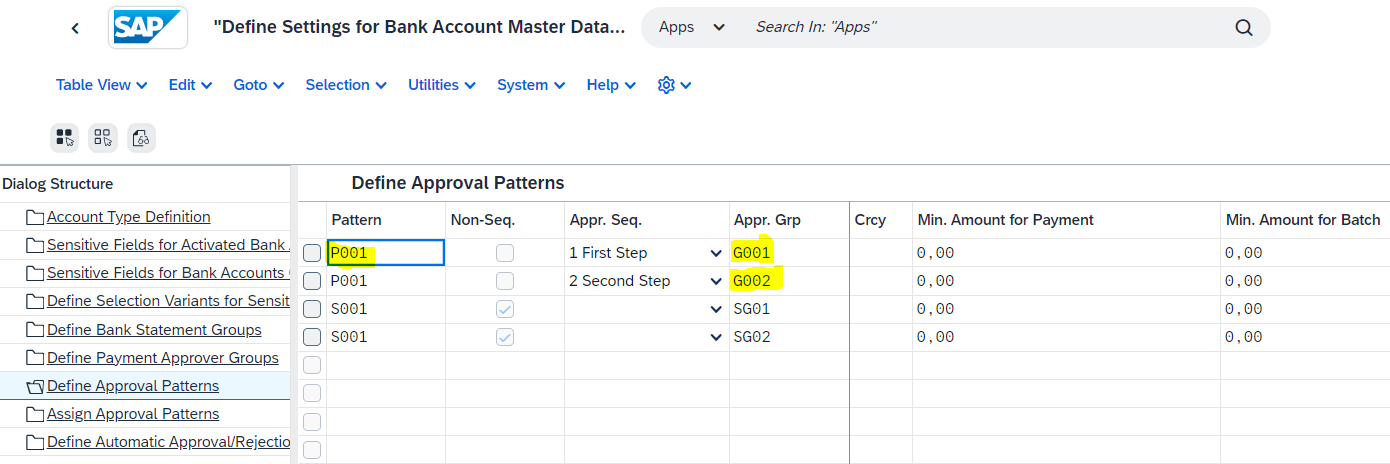Click the Select All toolbar icon
This screenshot has height=464, width=1390.
(x=65, y=137)
